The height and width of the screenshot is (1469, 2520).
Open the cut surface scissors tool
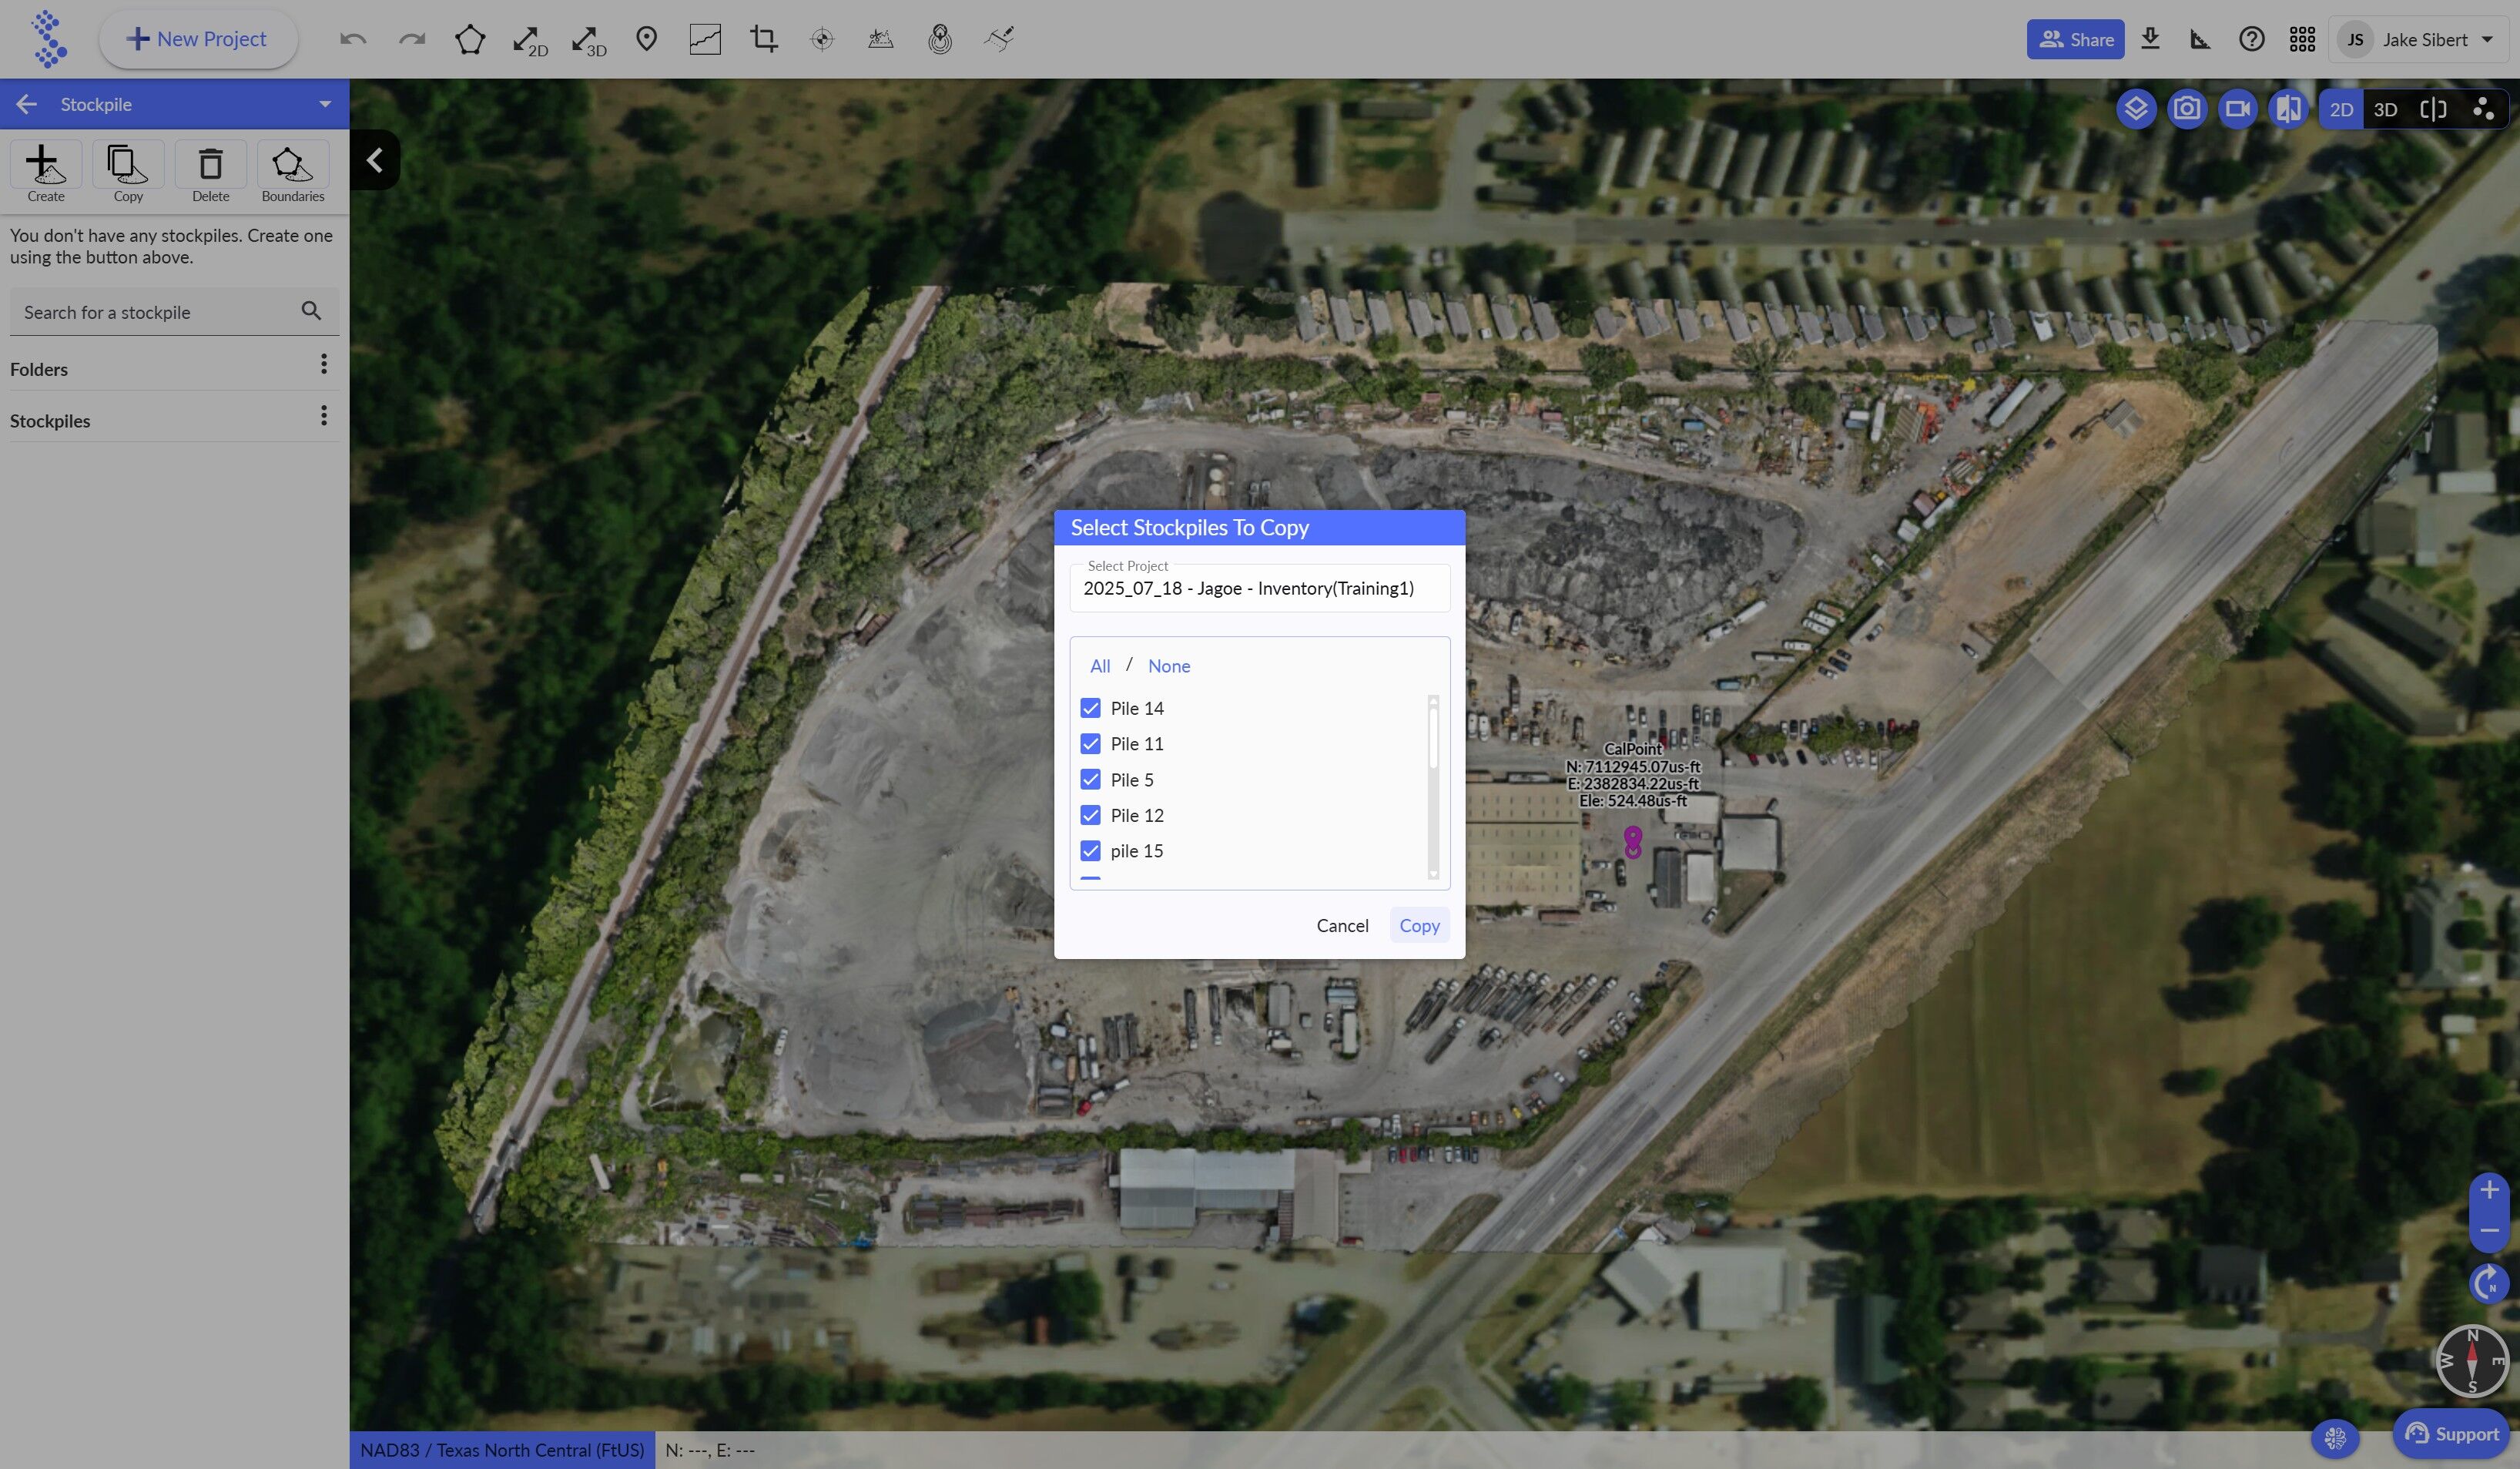pos(880,39)
